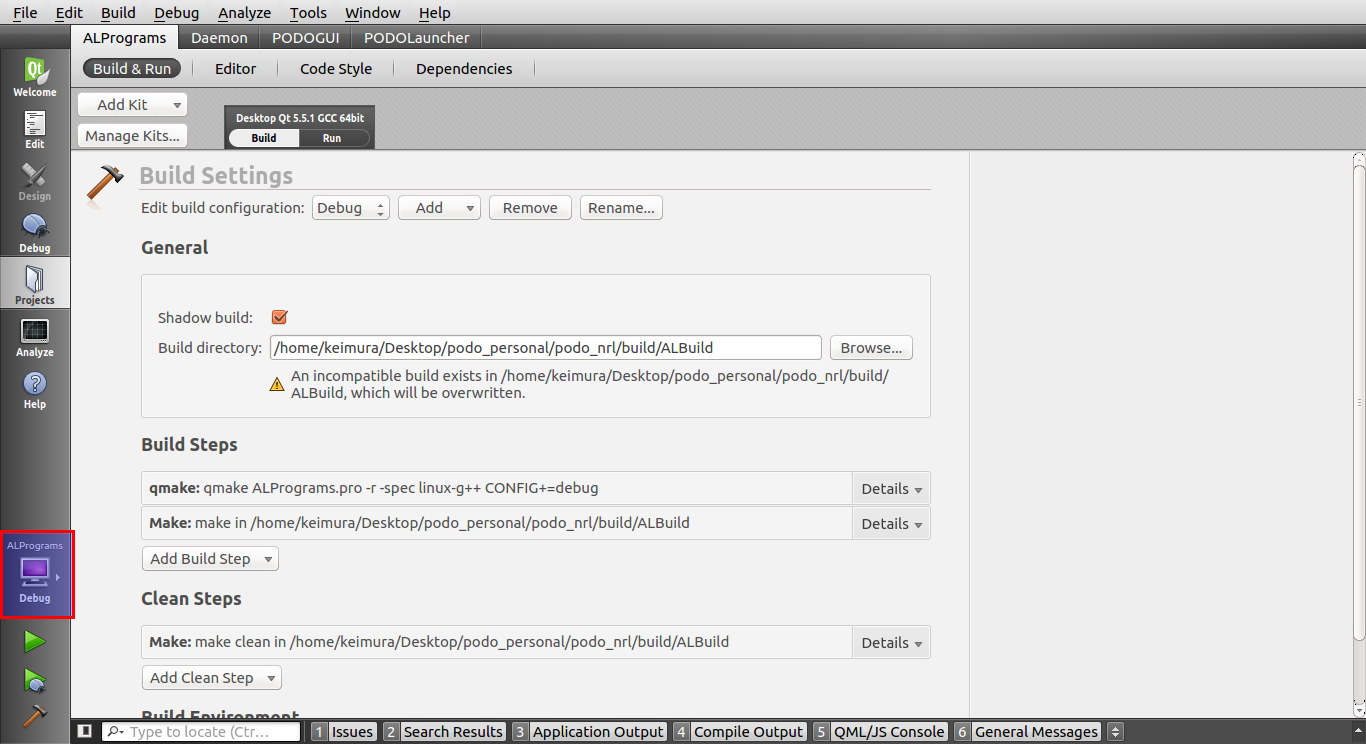The width and height of the screenshot is (1366, 744).
Task: Open the Help mode
Action: tap(35, 389)
